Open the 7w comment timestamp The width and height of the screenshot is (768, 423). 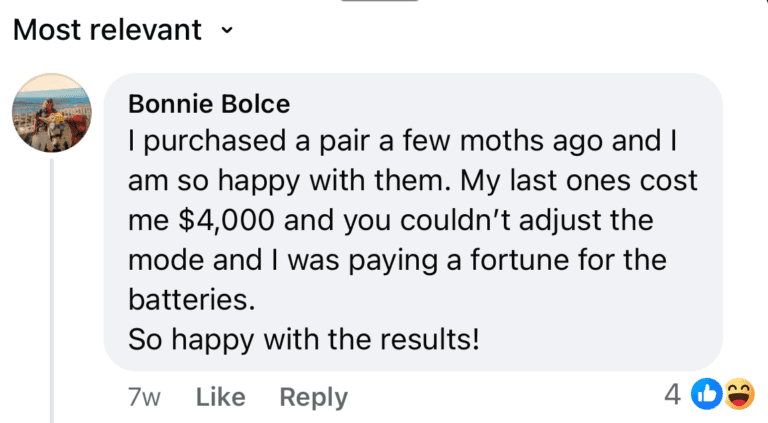pos(144,397)
